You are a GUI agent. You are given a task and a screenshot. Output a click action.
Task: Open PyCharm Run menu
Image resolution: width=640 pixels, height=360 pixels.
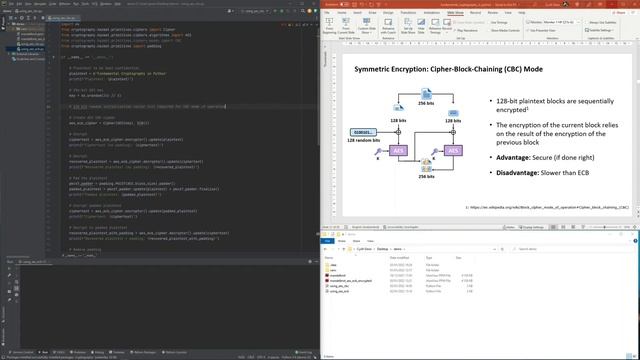tap(76, 4)
